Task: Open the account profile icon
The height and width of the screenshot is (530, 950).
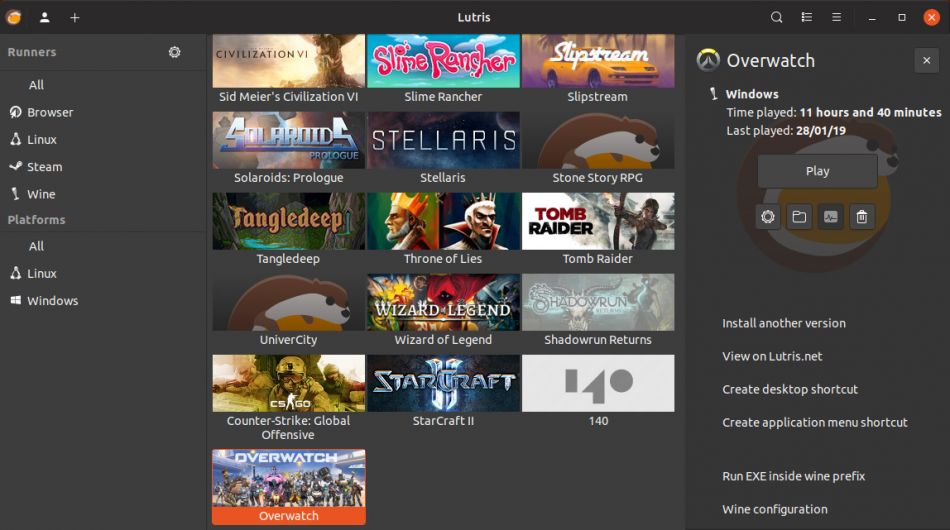Action: click(44, 18)
